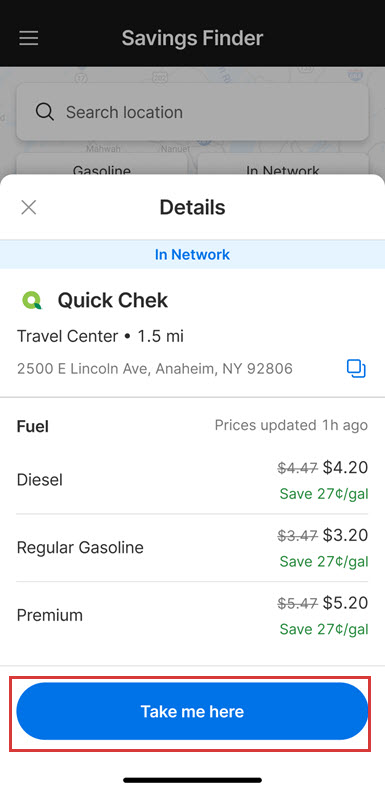
Task: Tap the Quick Chek logo icon
Action: pos(32,301)
